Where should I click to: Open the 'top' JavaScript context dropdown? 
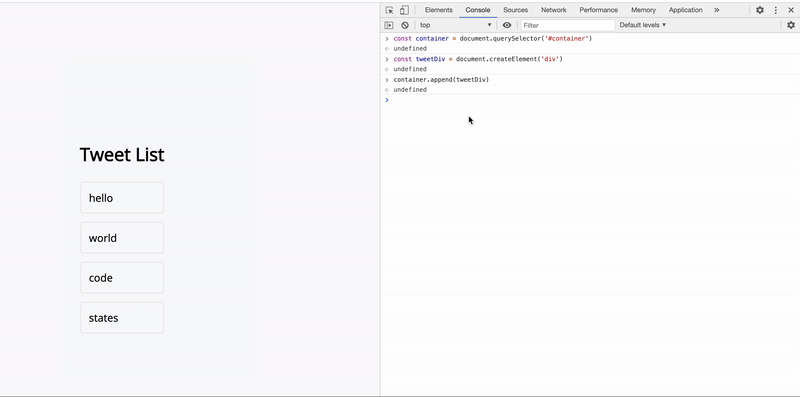pyautogui.click(x=456, y=25)
